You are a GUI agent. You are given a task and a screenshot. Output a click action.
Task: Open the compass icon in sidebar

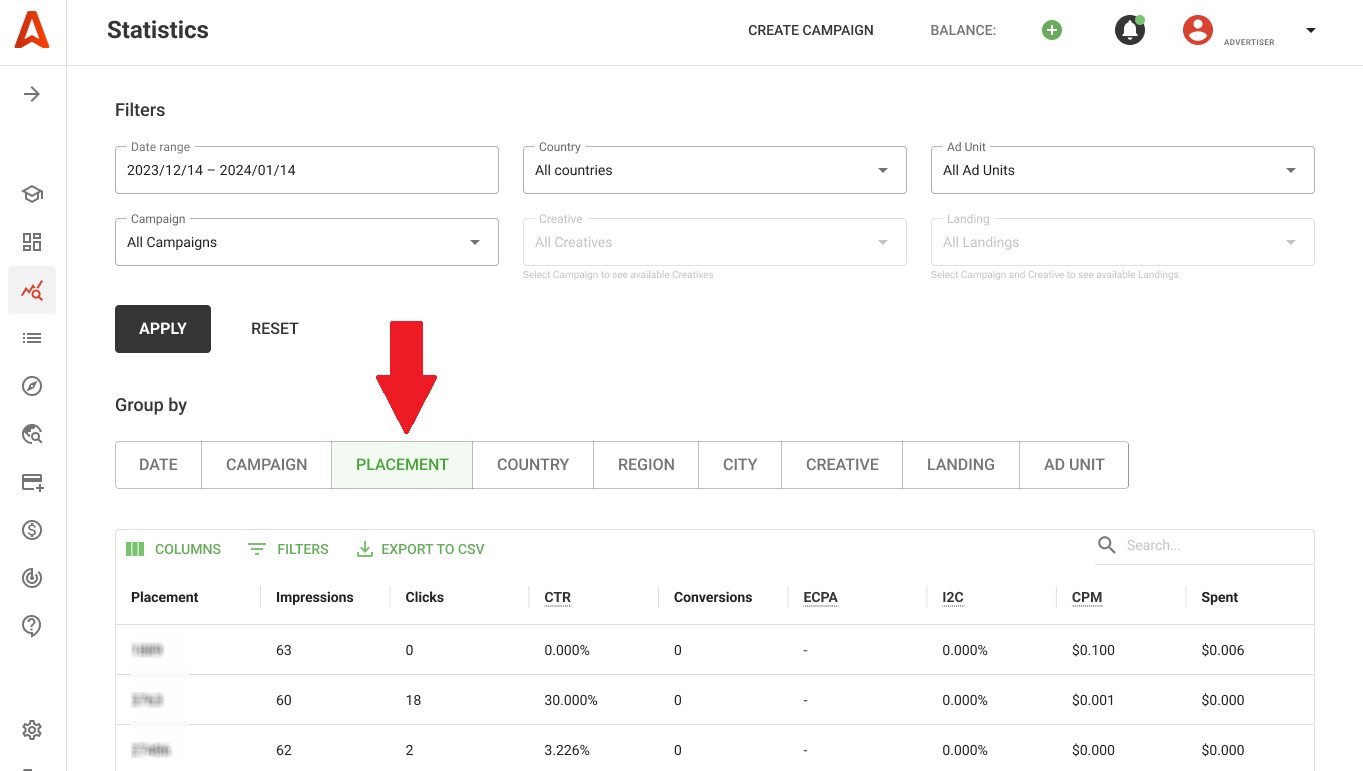[x=32, y=386]
